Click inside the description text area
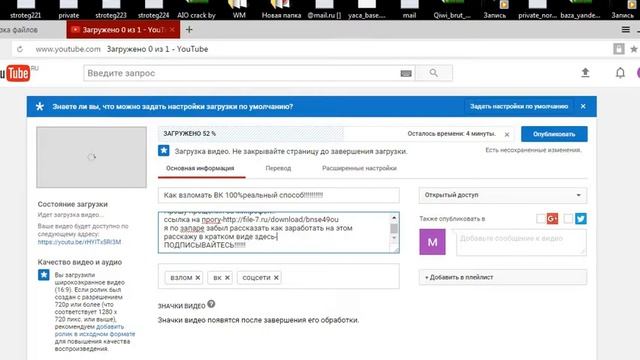 point(274,232)
